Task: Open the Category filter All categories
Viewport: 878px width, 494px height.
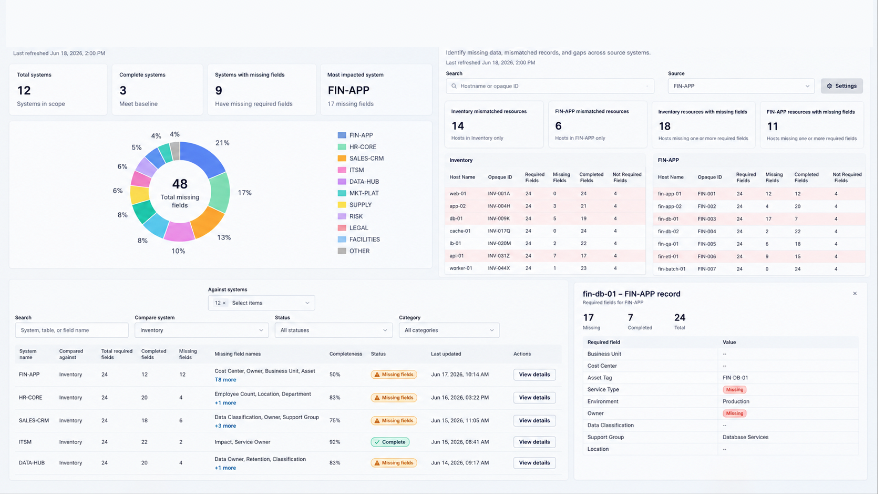Action: tap(449, 330)
